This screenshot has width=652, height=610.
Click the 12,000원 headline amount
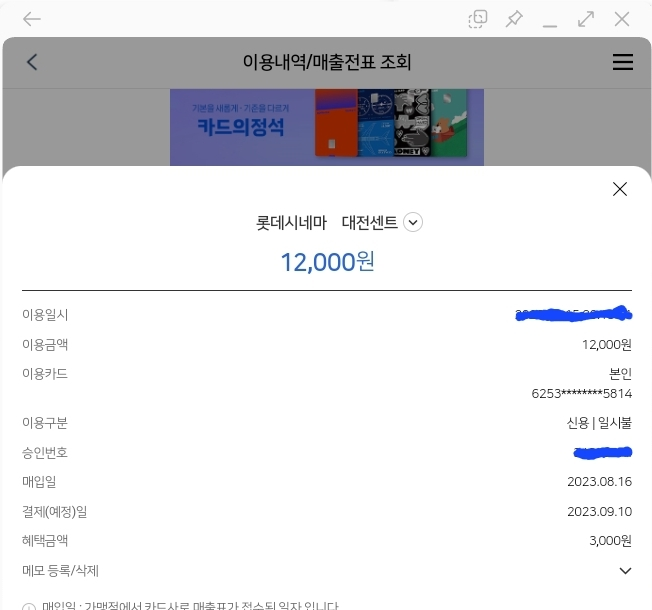(x=328, y=262)
